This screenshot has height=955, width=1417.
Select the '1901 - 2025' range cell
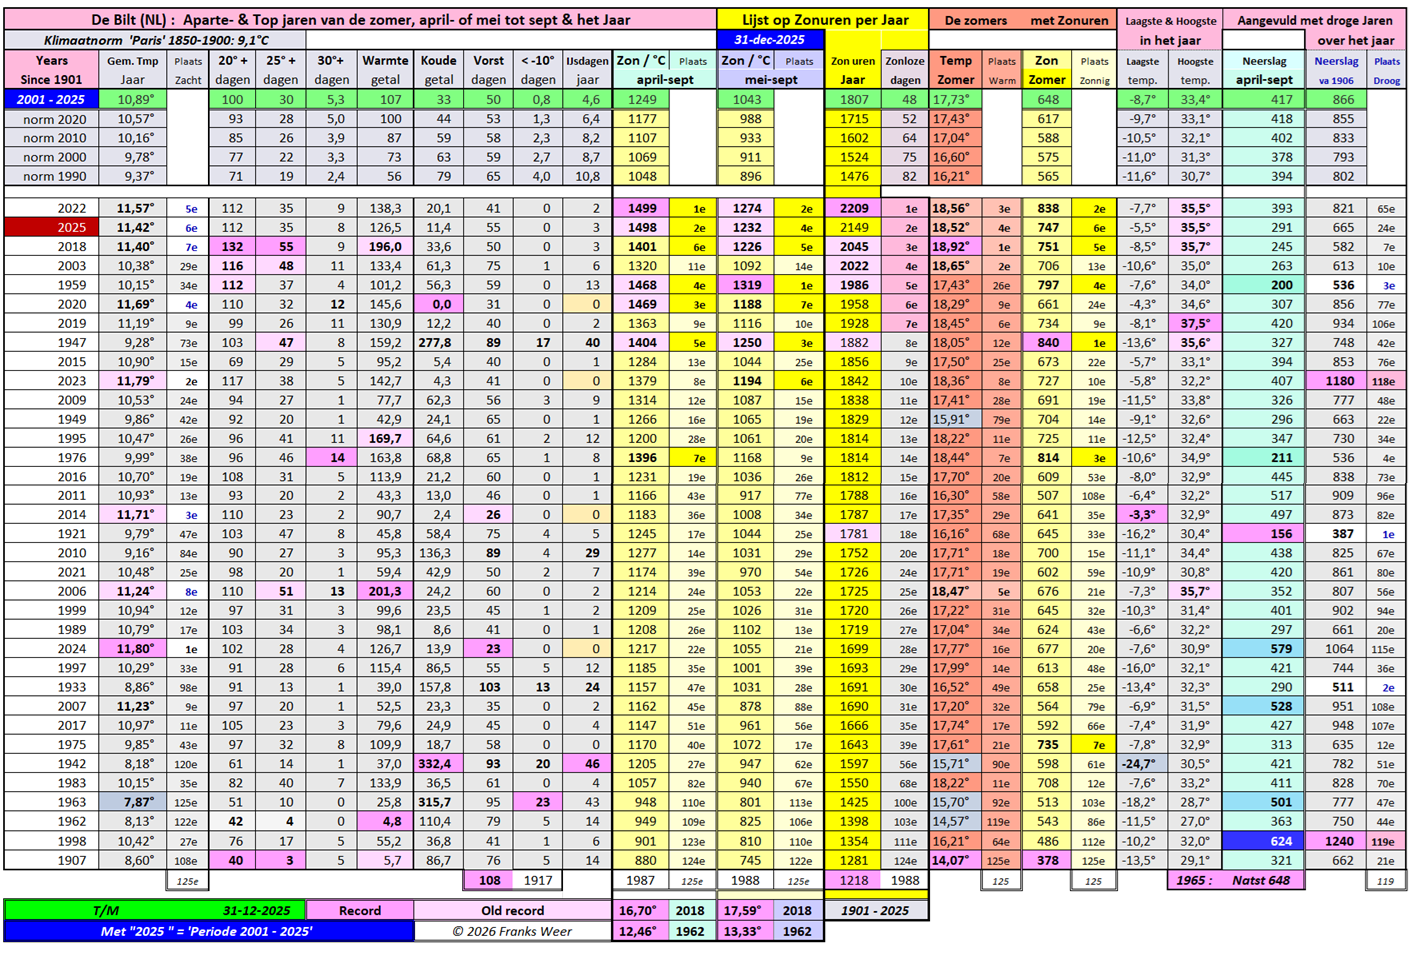tap(875, 910)
